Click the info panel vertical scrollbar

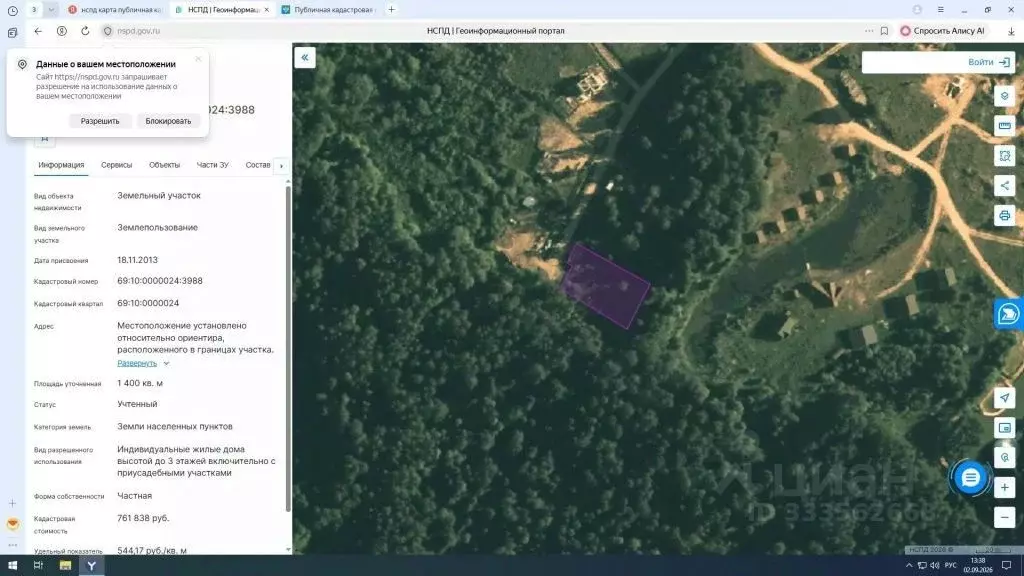288,349
